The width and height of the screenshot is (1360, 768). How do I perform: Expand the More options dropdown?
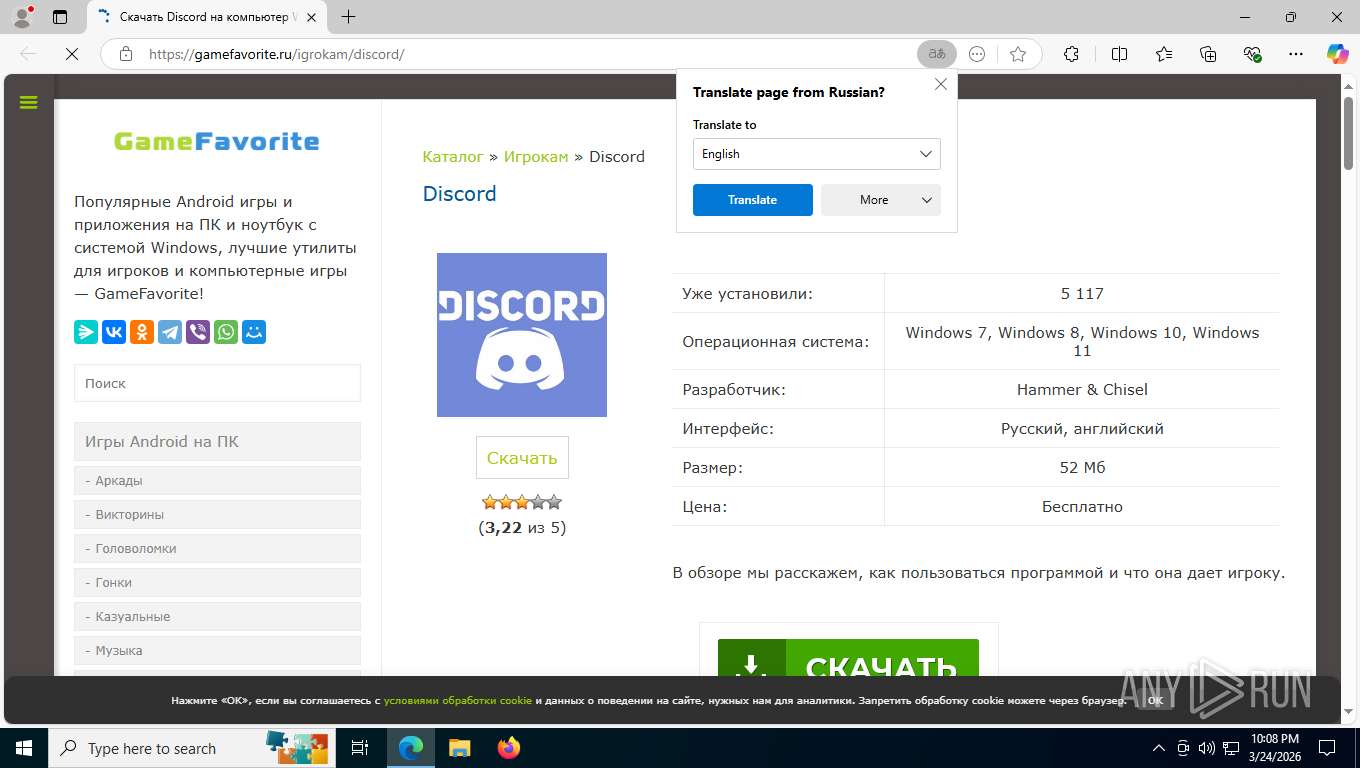coord(881,200)
